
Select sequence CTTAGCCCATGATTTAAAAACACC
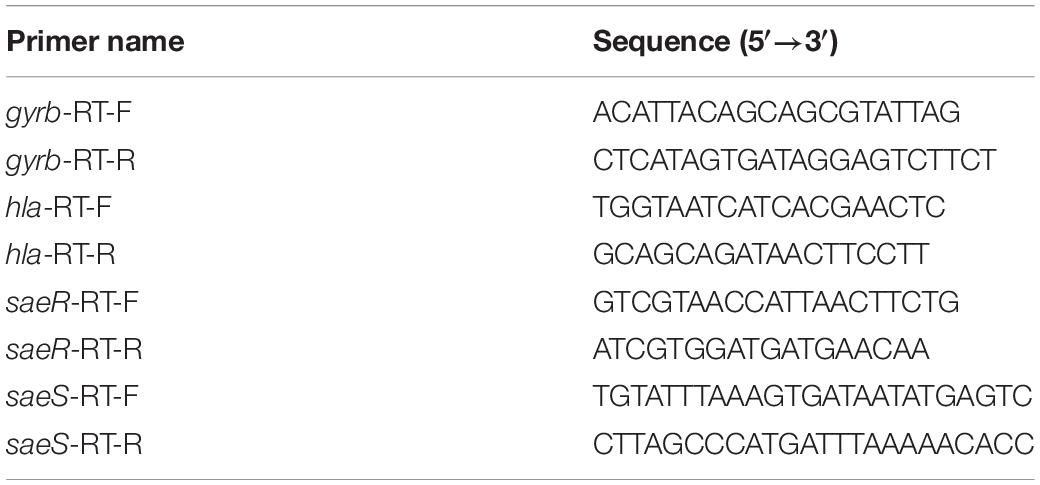click(813, 444)
